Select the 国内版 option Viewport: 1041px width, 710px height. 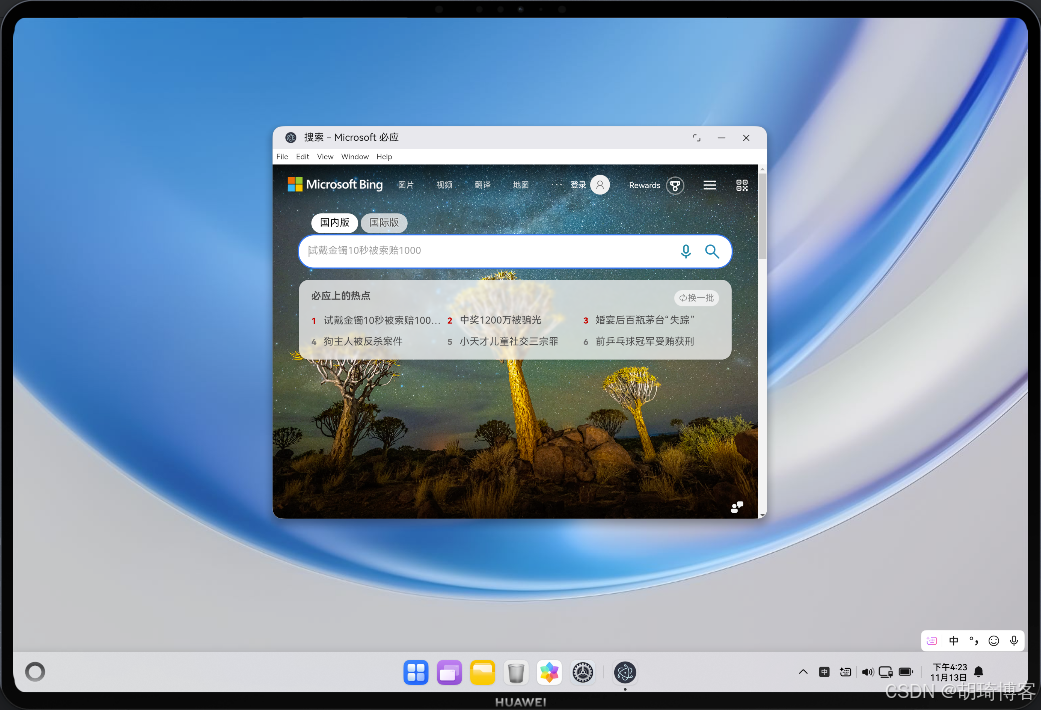tap(334, 222)
